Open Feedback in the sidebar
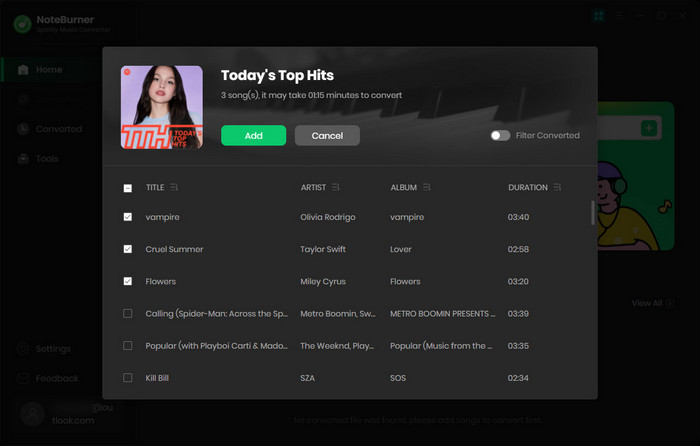Screen dimensions: 700x446 pyautogui.click(x=49, y=379)
